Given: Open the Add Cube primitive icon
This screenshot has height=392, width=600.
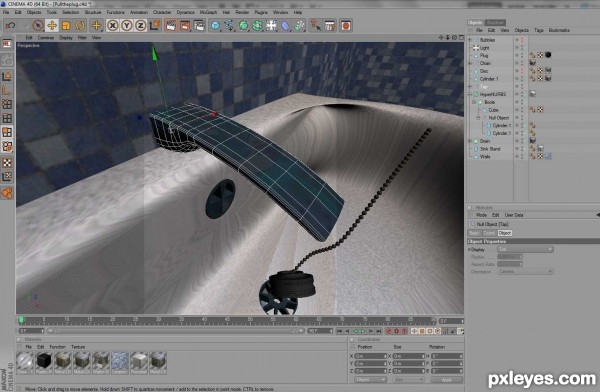Looking at the screenshot, I should [x=215, y=26].
